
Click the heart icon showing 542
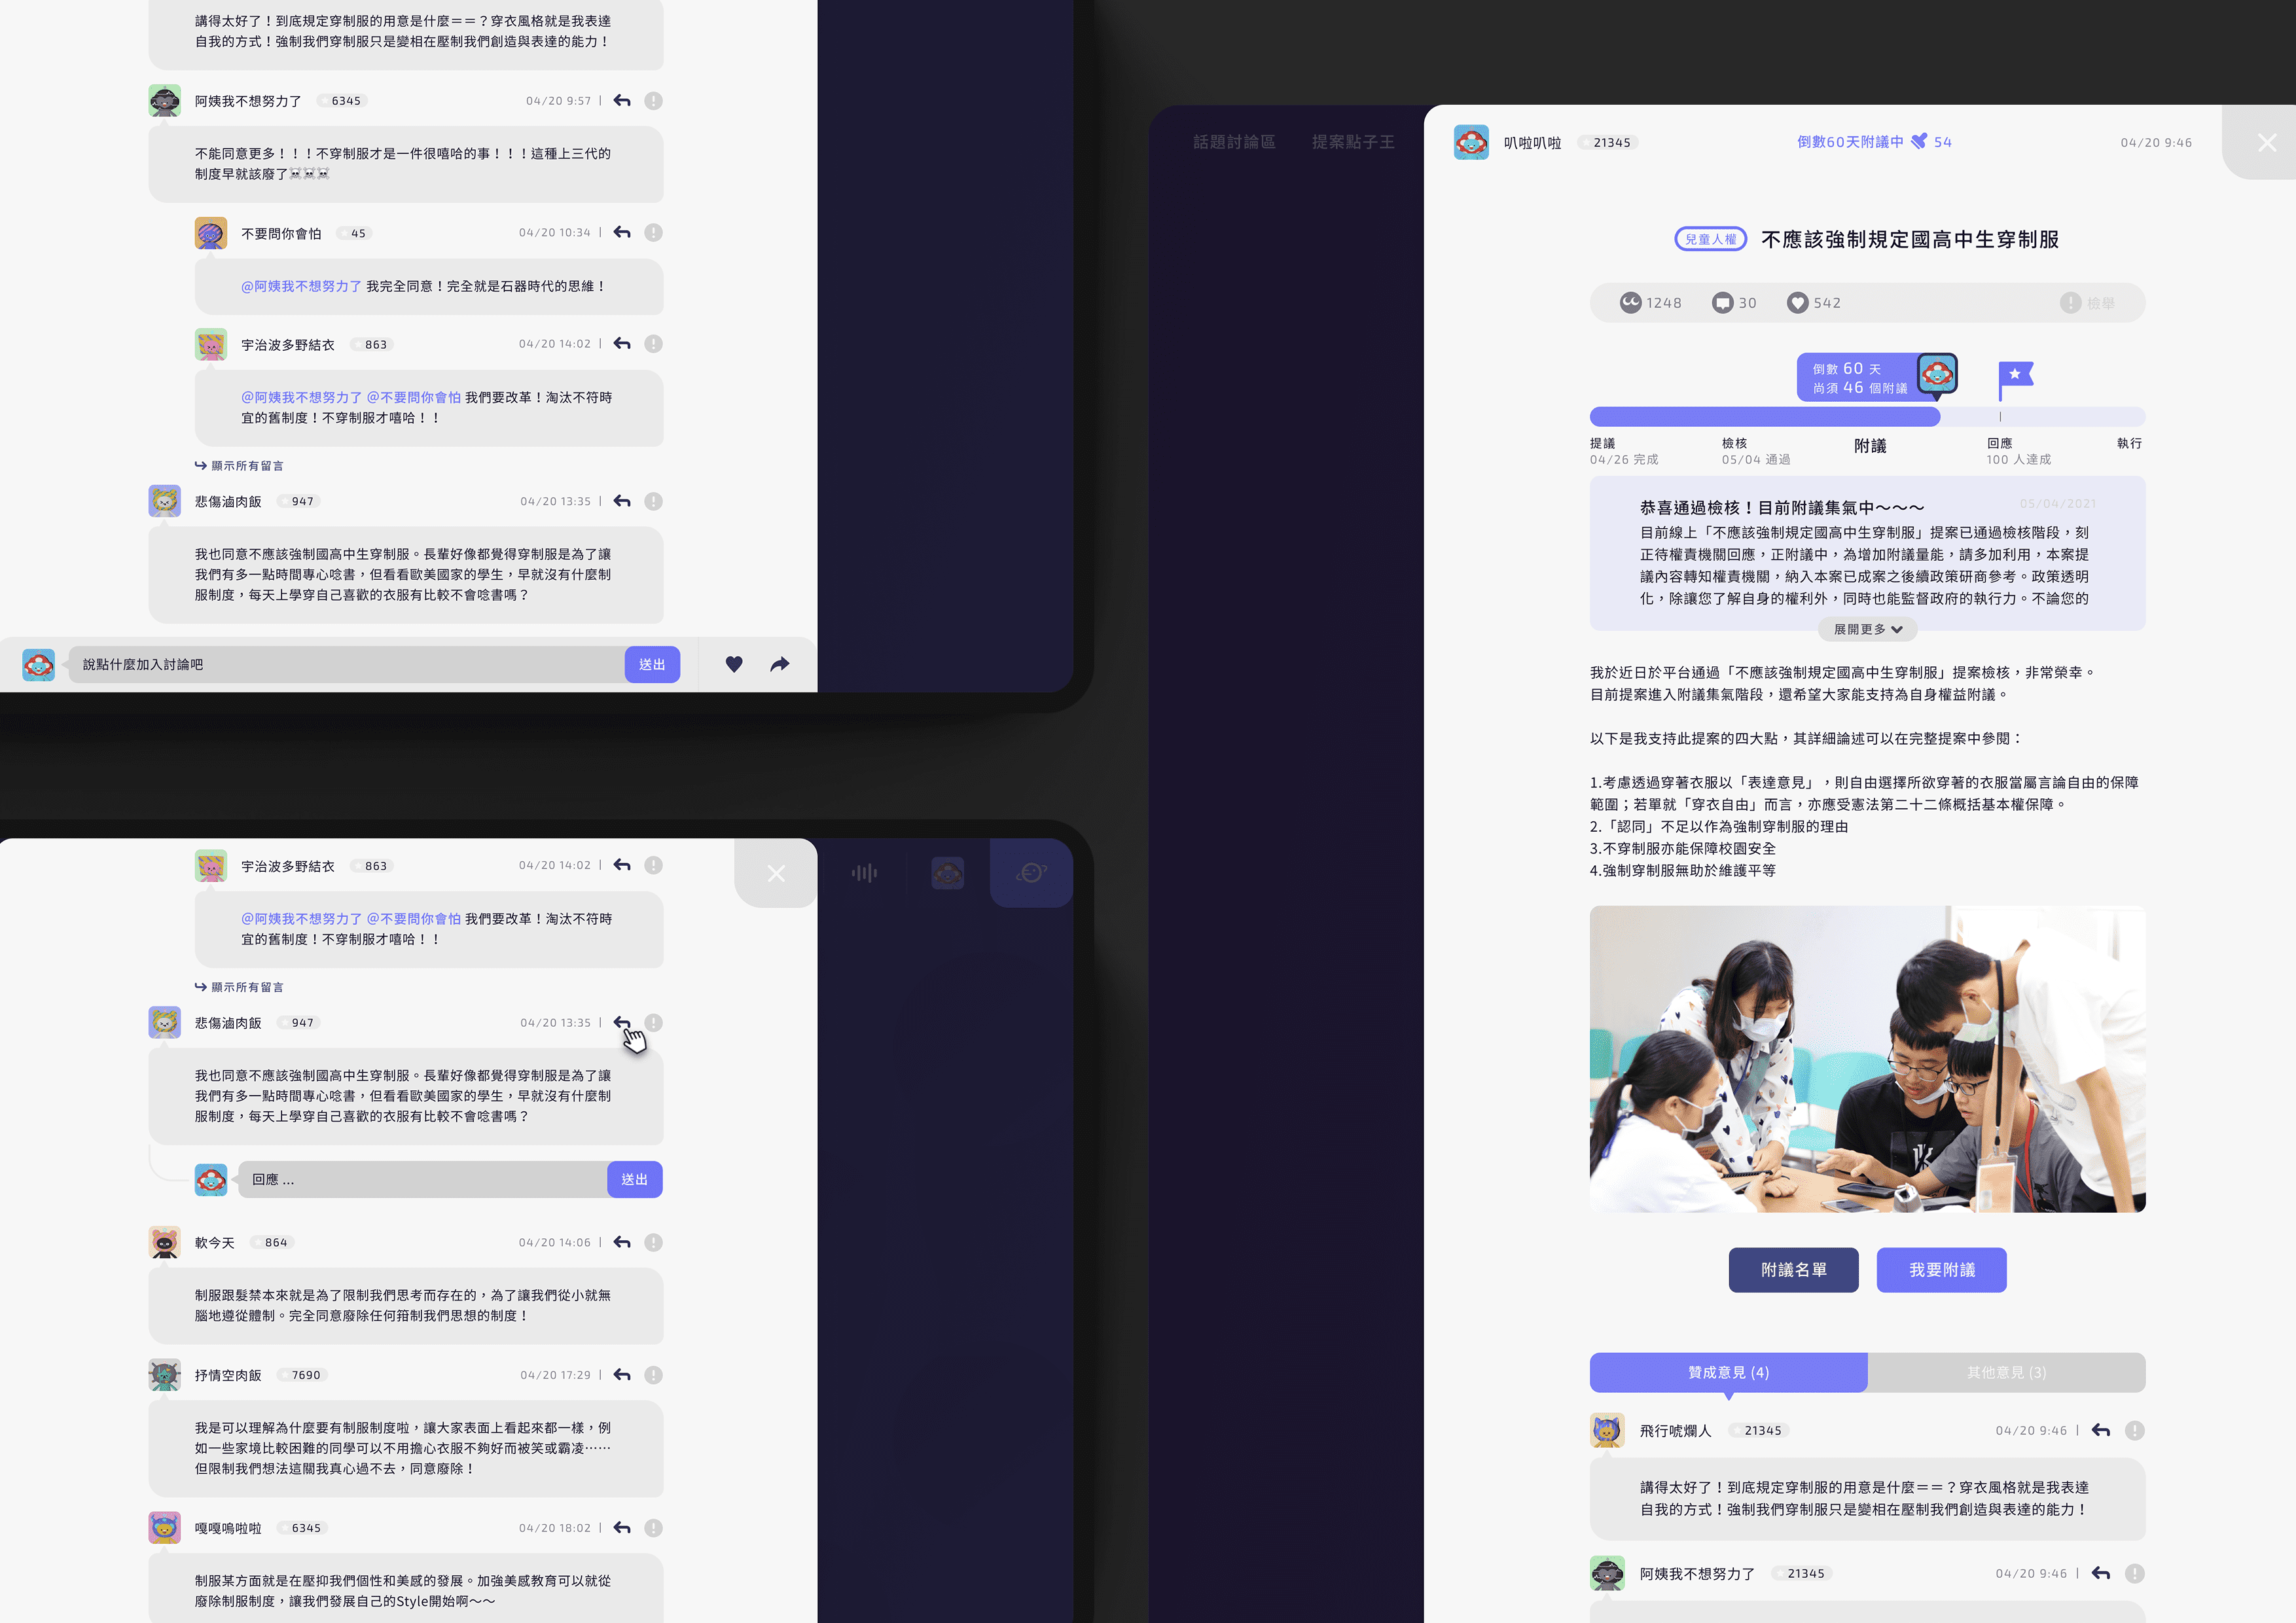point(1797,303)
